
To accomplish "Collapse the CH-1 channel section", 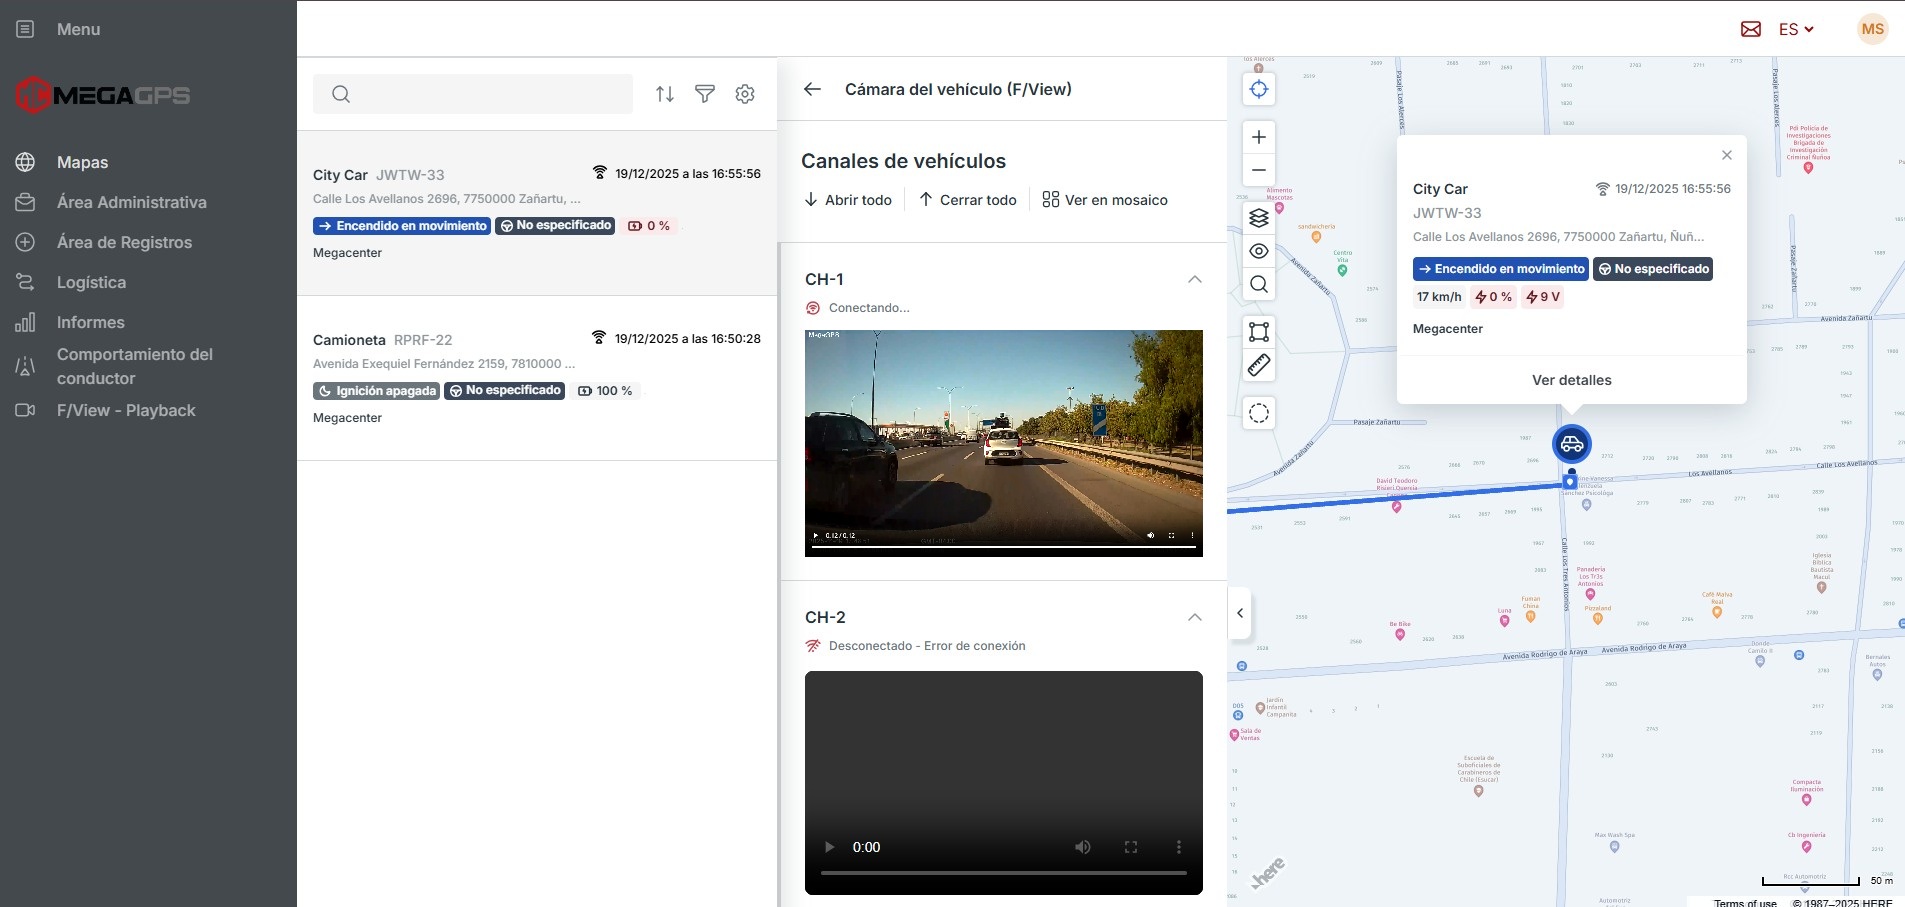I will (x=1194, y=280).
